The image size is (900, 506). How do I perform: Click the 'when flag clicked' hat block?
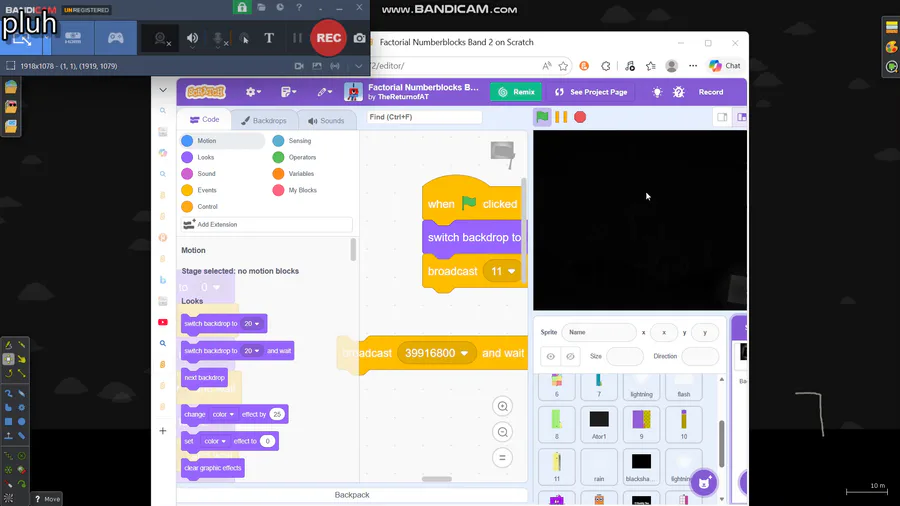pos(472,199)
